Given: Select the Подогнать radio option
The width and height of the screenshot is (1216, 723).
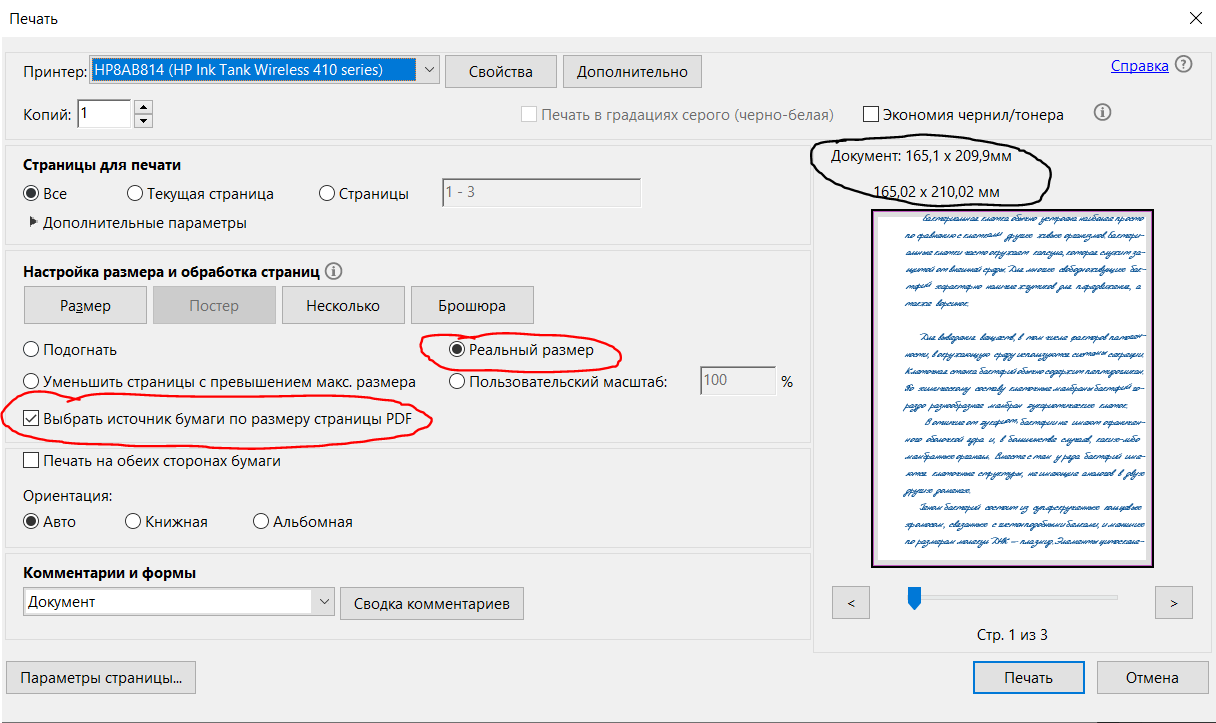Looking at the screenshot, I should click(x=32, y=350).
